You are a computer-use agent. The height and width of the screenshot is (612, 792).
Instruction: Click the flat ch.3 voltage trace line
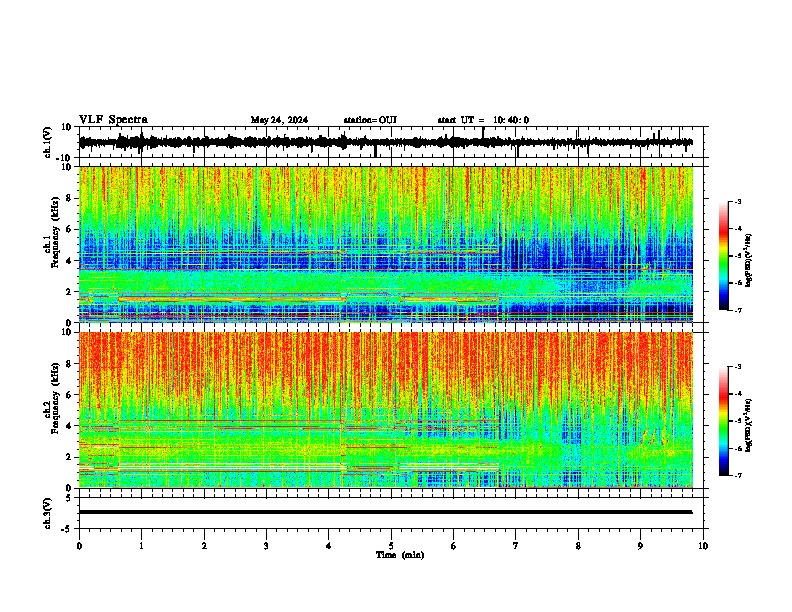click(x=386, y=512)
